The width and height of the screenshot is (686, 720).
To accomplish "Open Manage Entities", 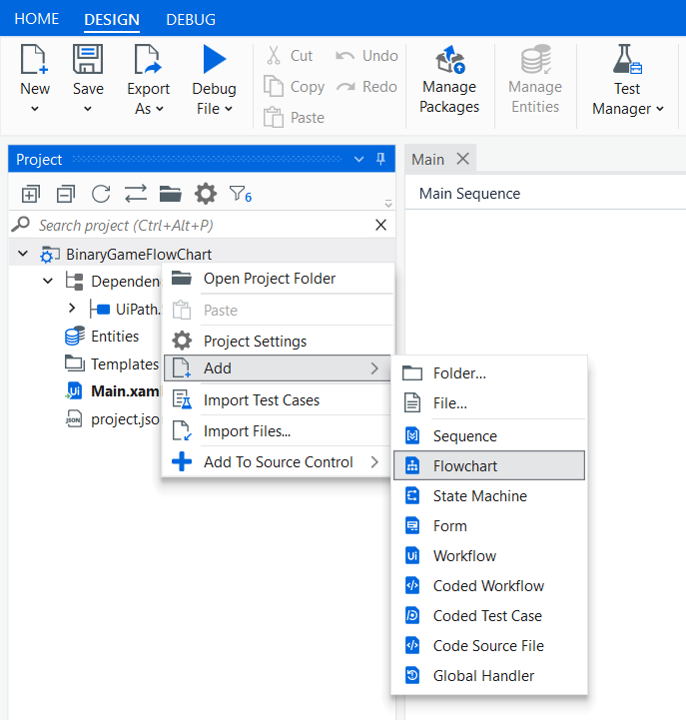I will [x=535, y=79].
